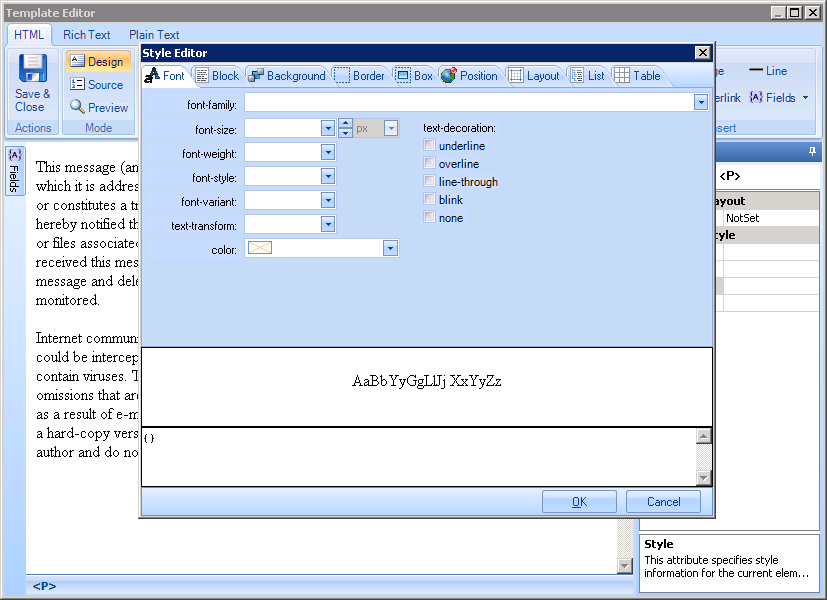Image resolution: width=827 pixels, height=600 pixels.
Task: Close the Style Editor dialog
Action: click(703, 53)
